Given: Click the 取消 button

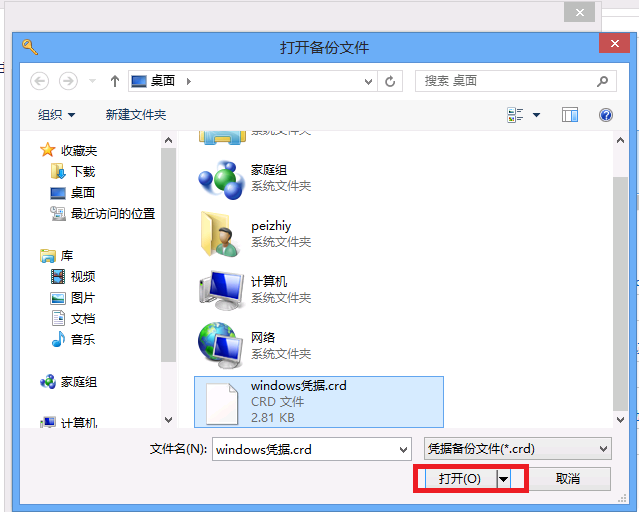Looking at the screenshot, I should tap(568, 479).
